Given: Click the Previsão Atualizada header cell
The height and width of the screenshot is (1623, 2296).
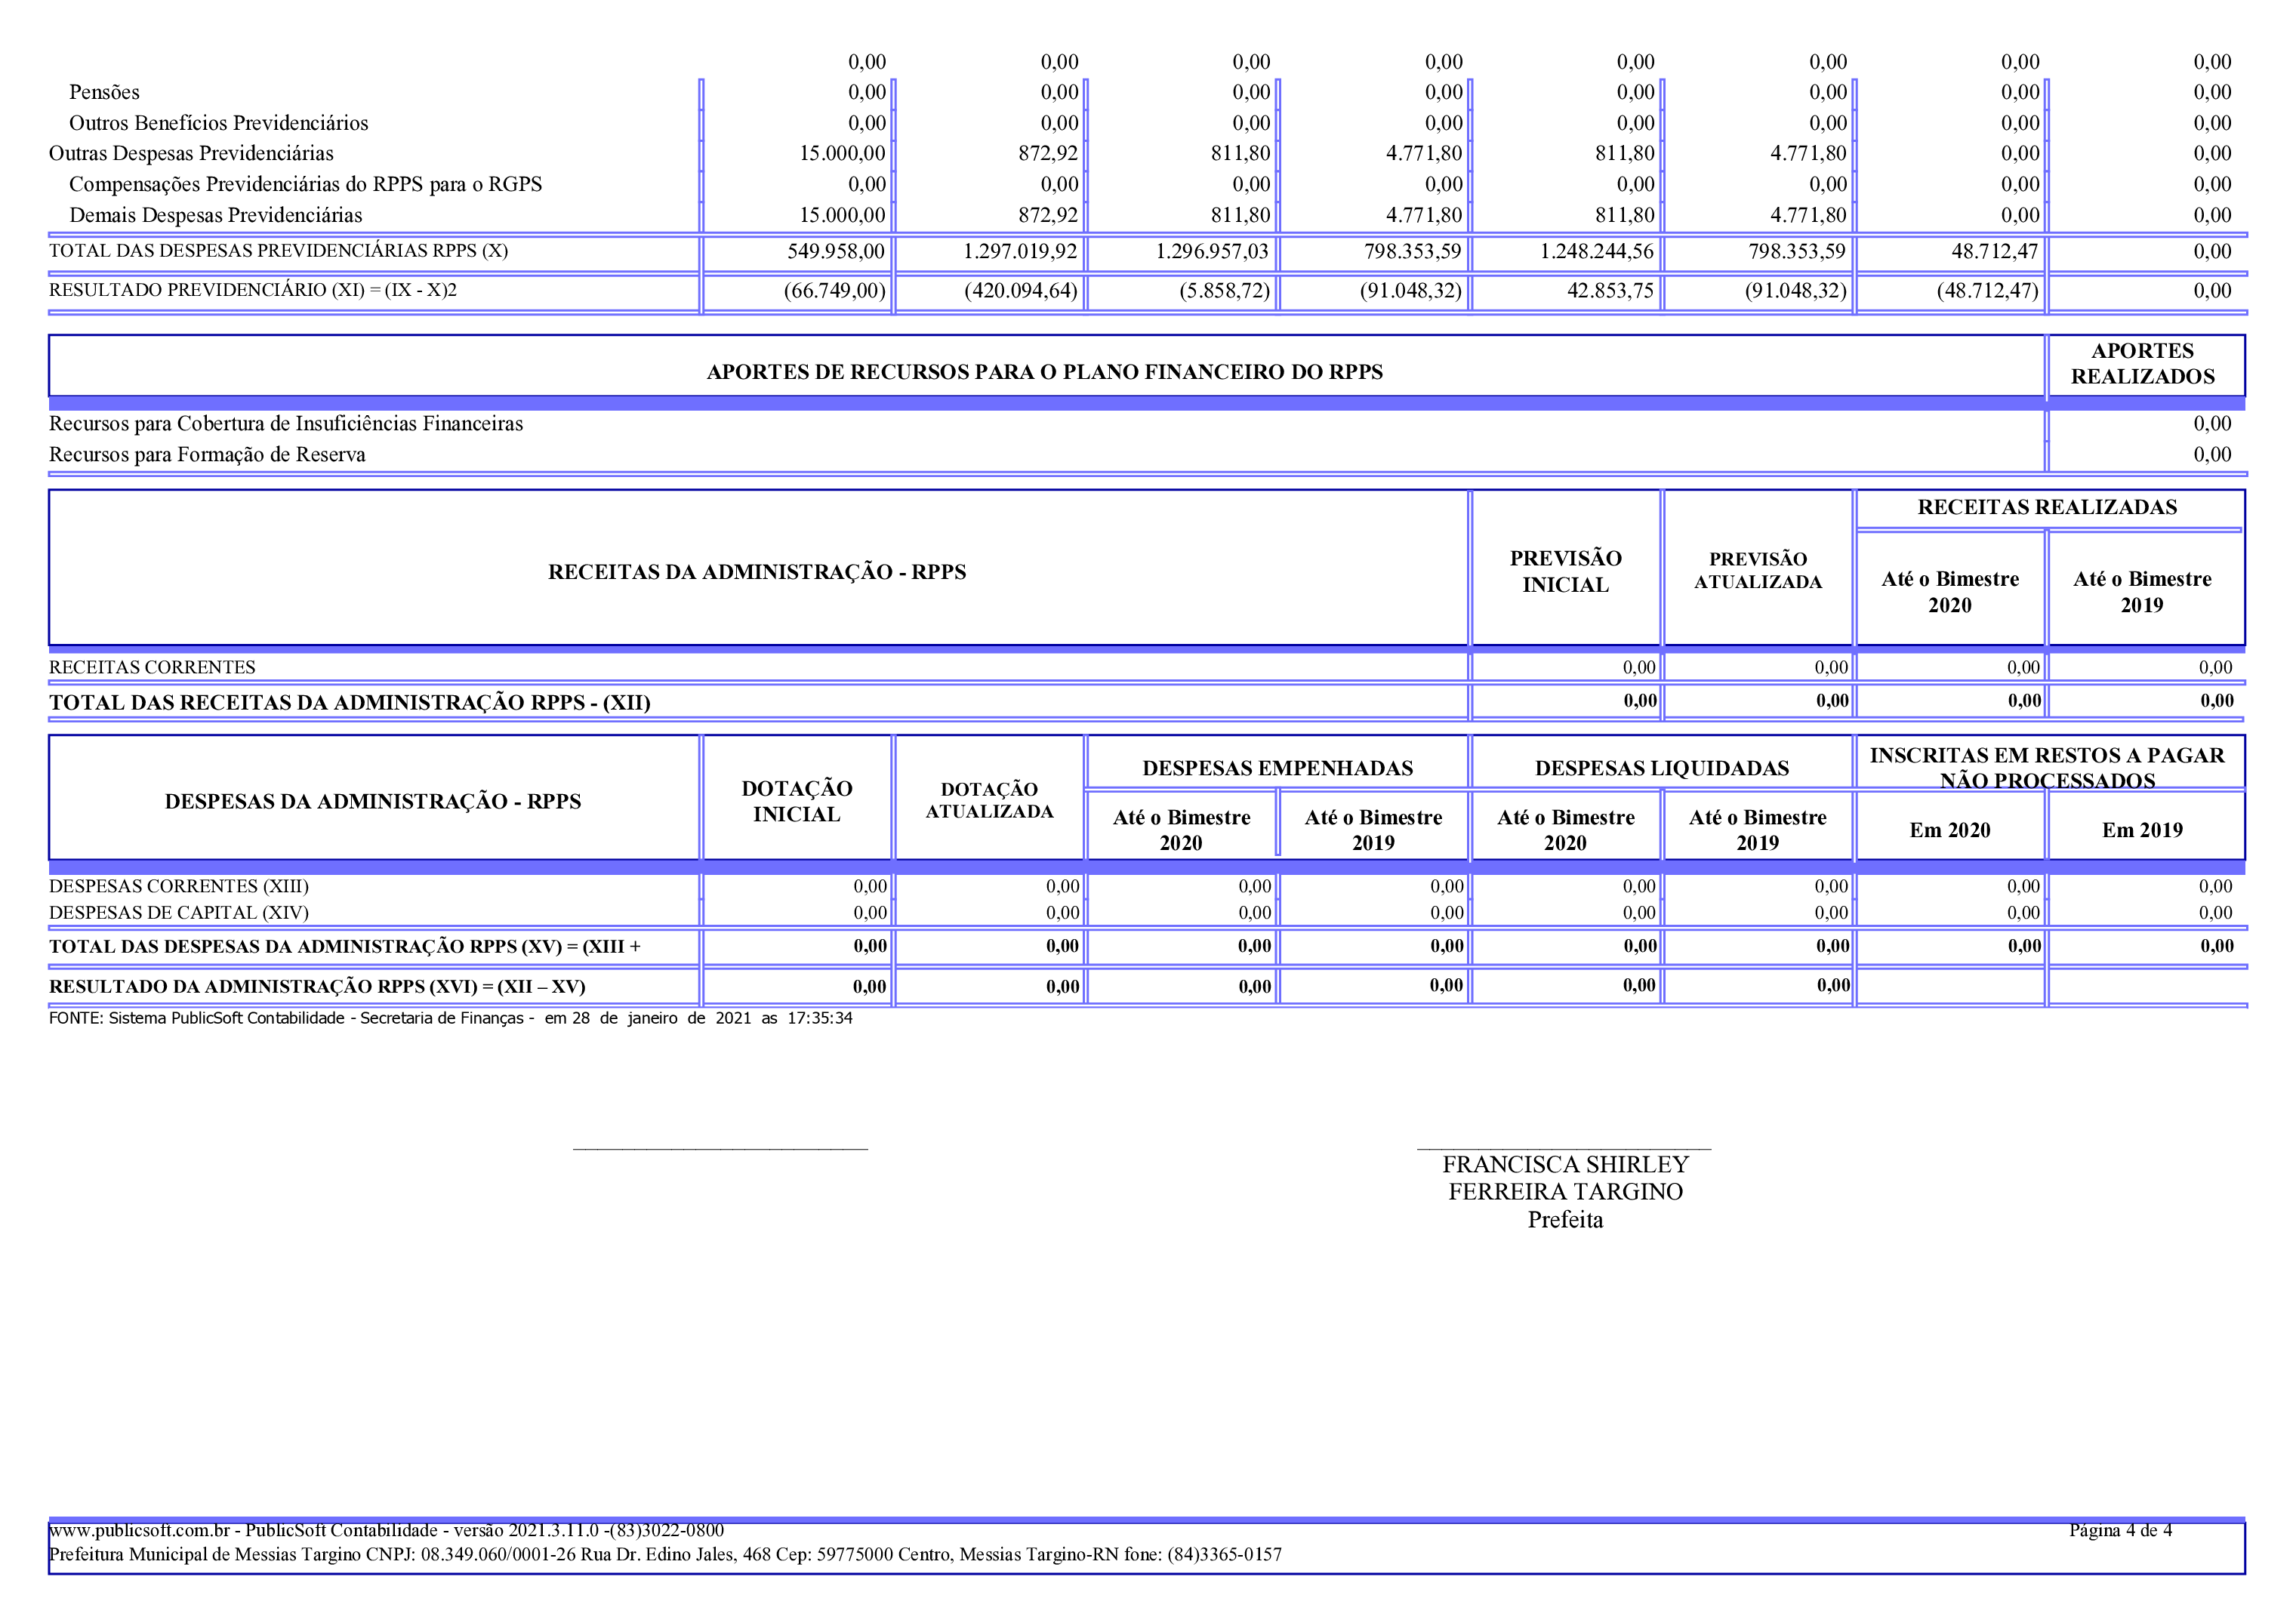Looking at the screenshot, I should point(1757,571).
